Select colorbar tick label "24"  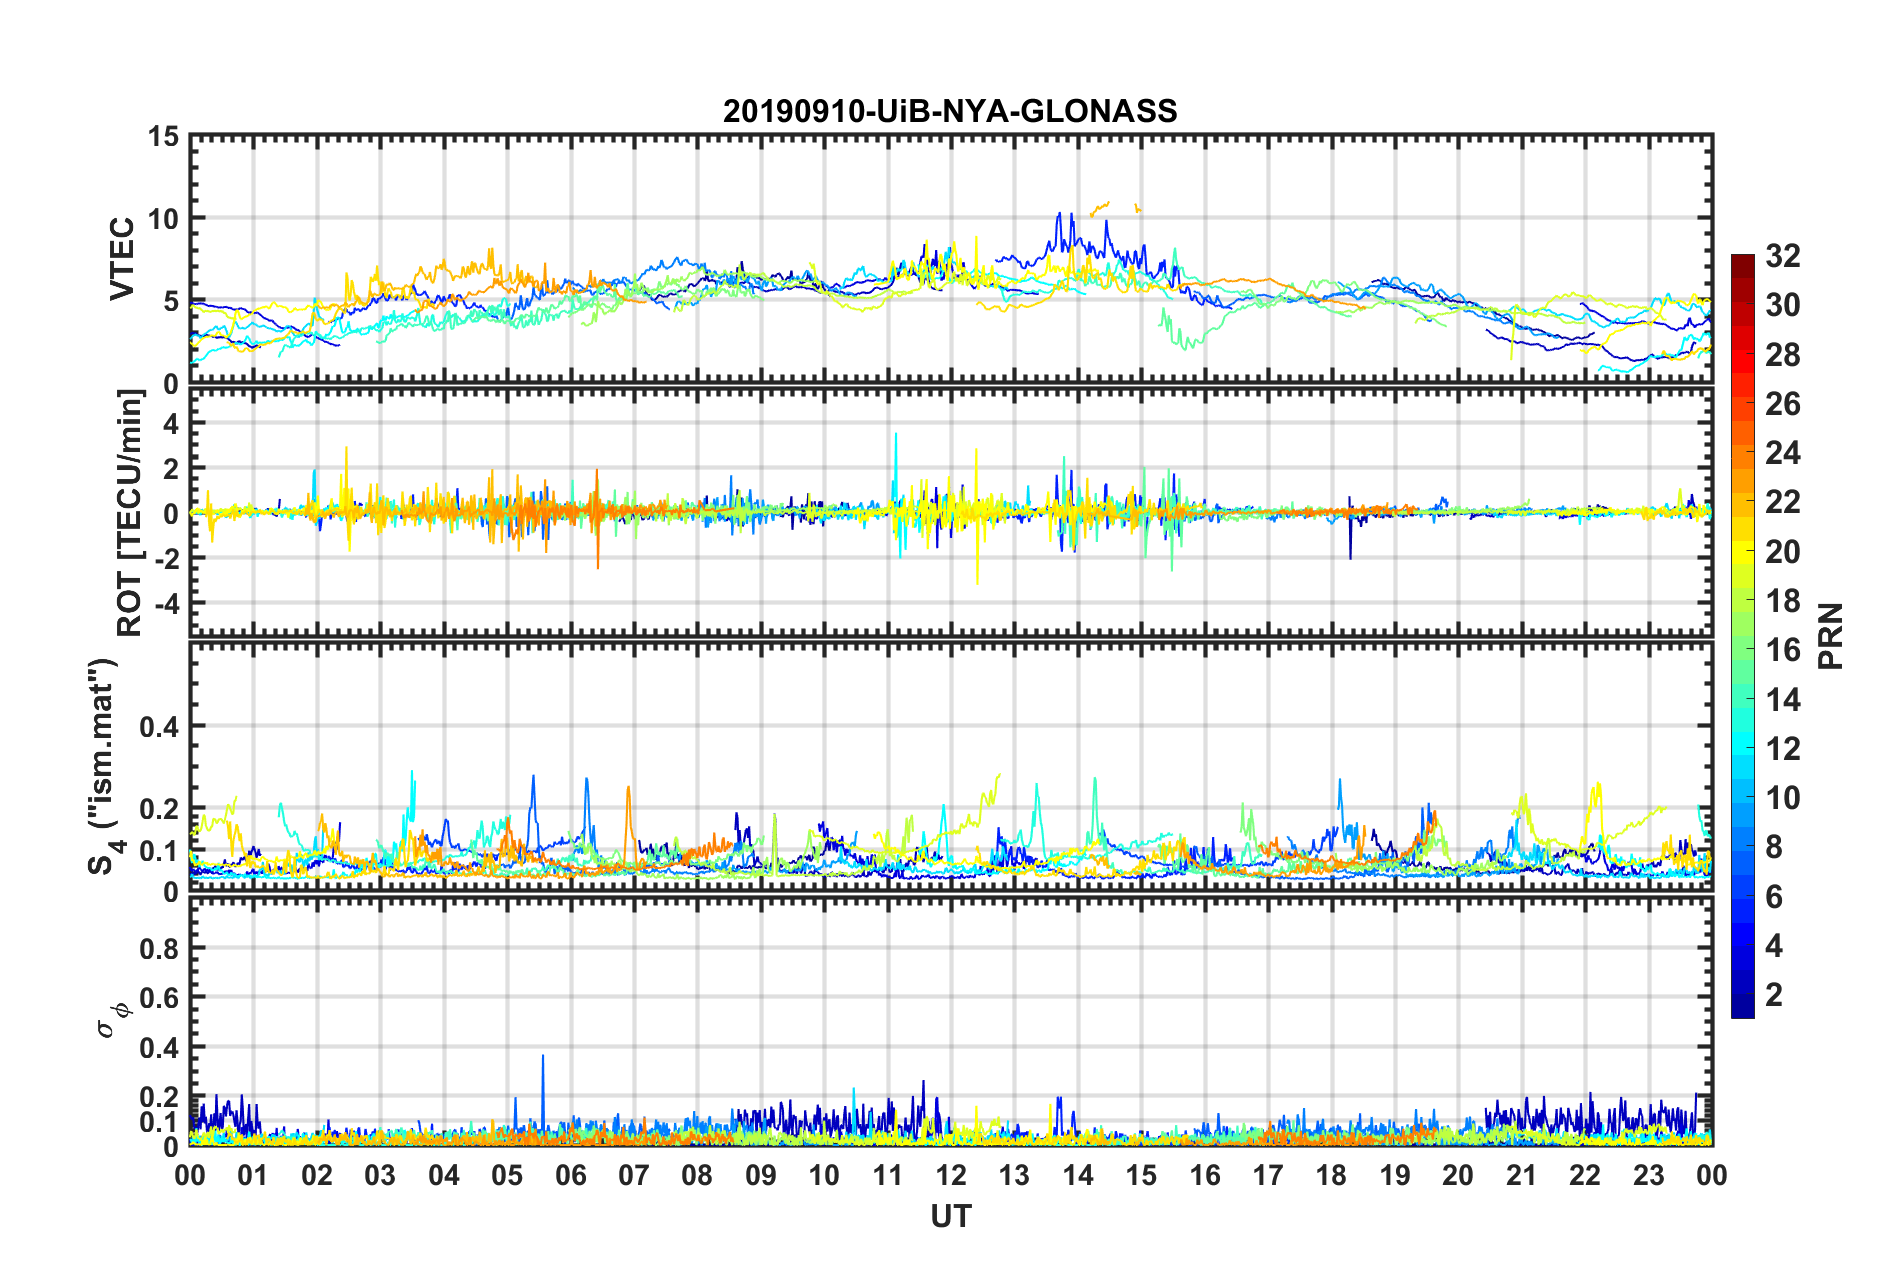point(1782,453)
